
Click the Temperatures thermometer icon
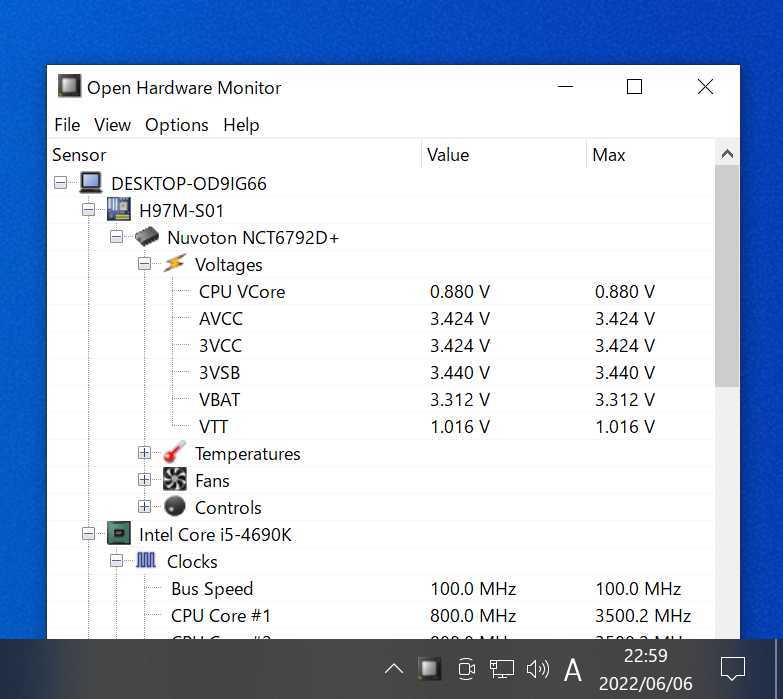click(x=175, y=452)
